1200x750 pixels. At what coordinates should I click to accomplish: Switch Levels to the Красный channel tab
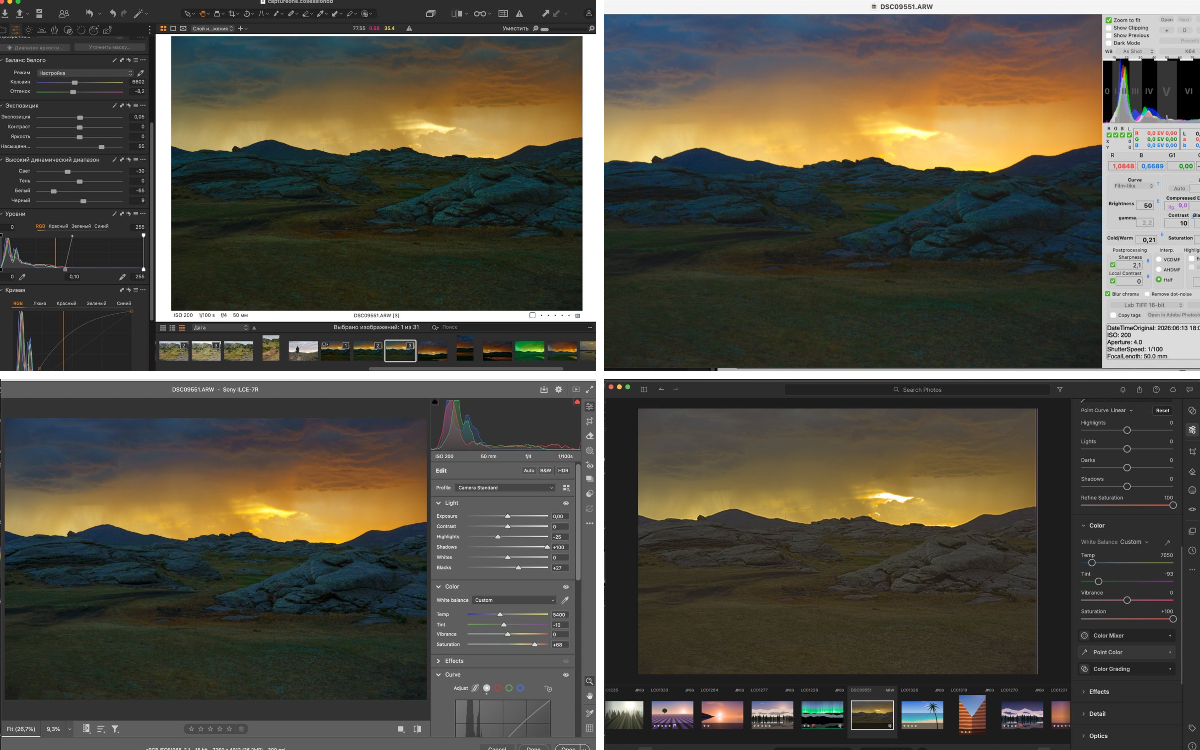point(58,226)
